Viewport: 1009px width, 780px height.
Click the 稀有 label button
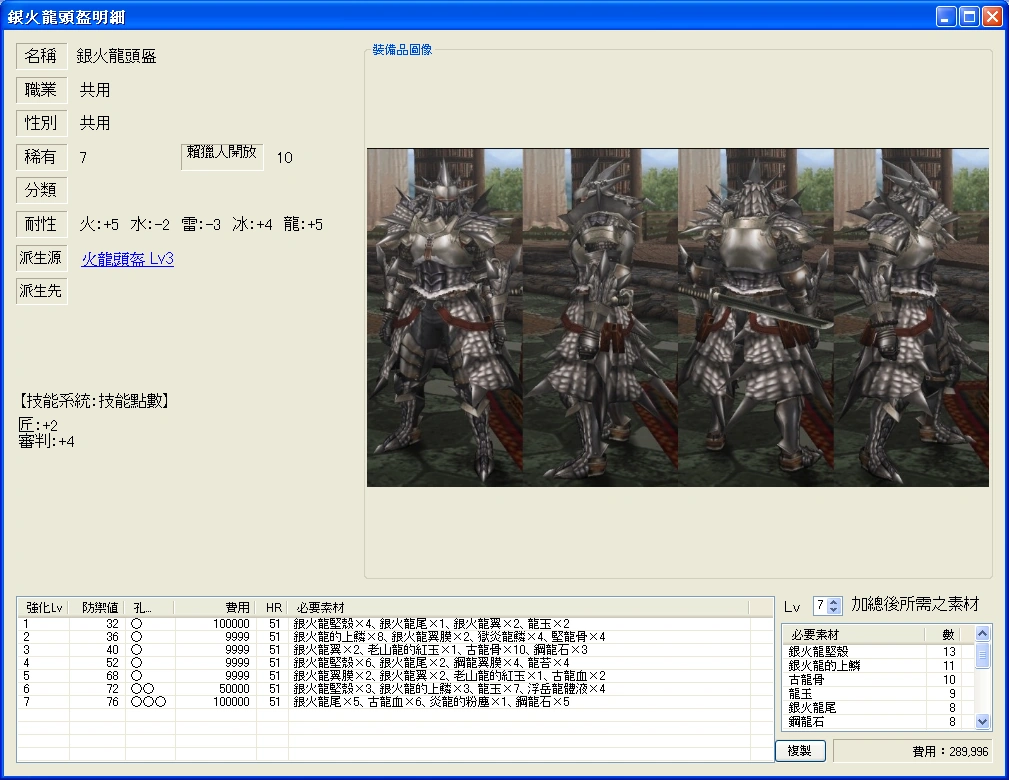tap(41, 157)
